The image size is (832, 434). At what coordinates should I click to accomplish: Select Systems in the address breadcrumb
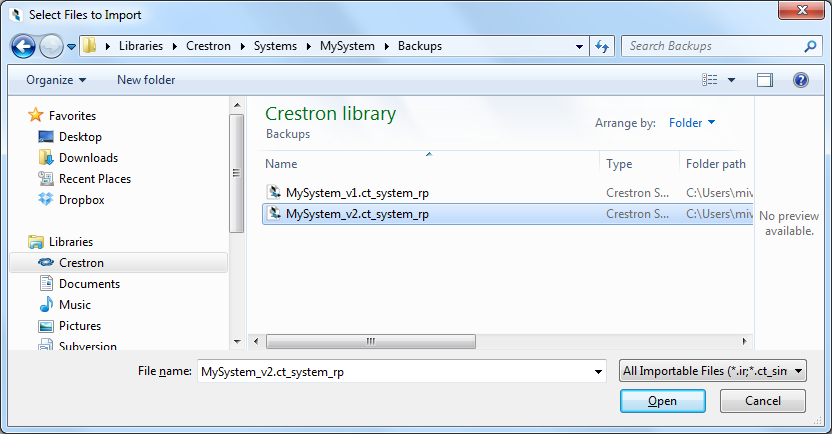tap(275, 46)
